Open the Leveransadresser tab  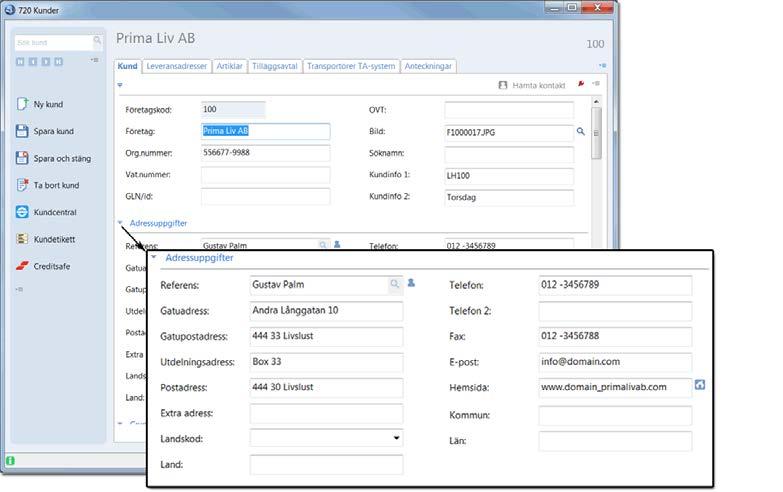[x=176, y=66]
